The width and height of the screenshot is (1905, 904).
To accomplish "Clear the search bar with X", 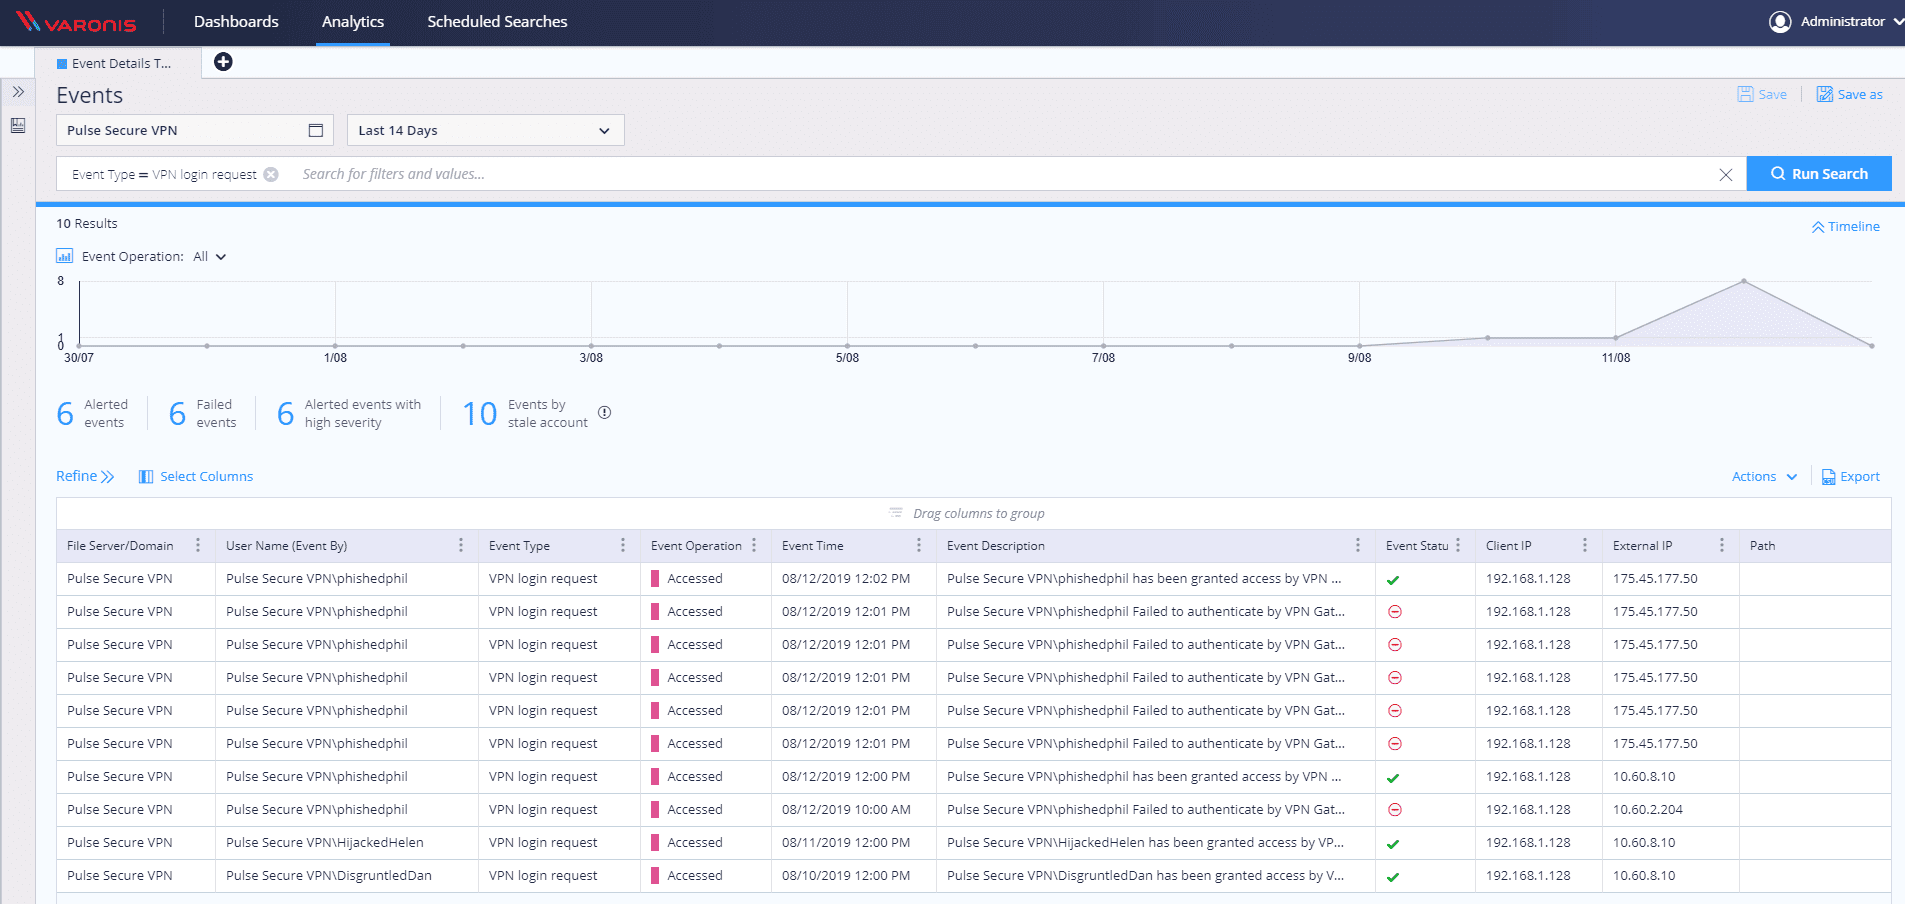I will point(1725,174).
